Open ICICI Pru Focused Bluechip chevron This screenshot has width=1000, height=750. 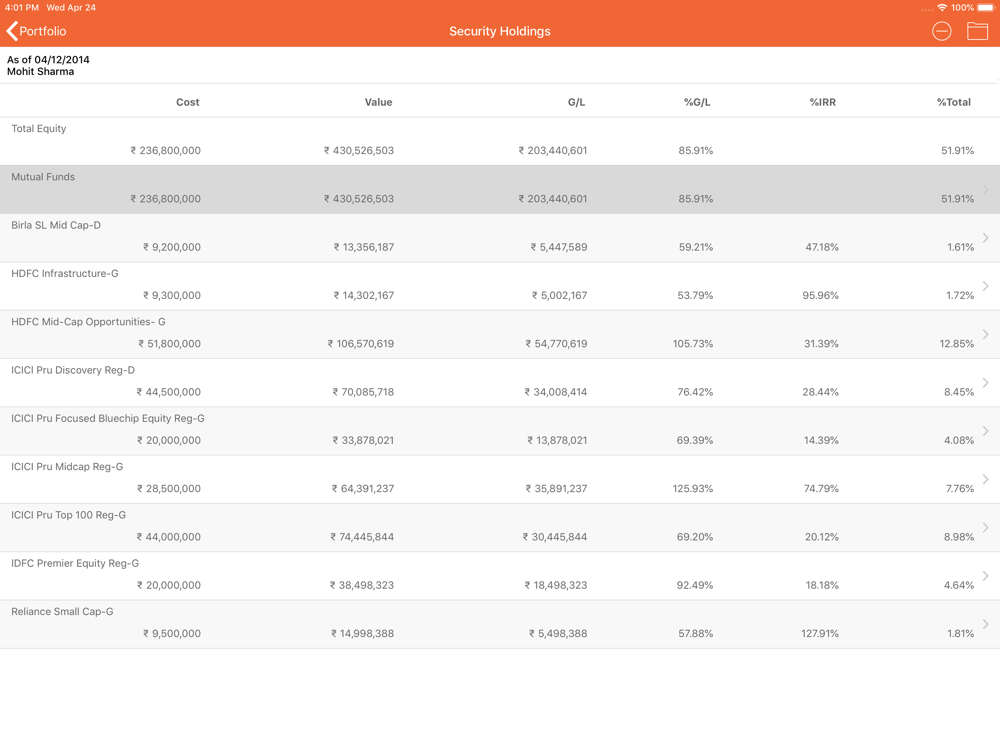click(x=985, y=431)
